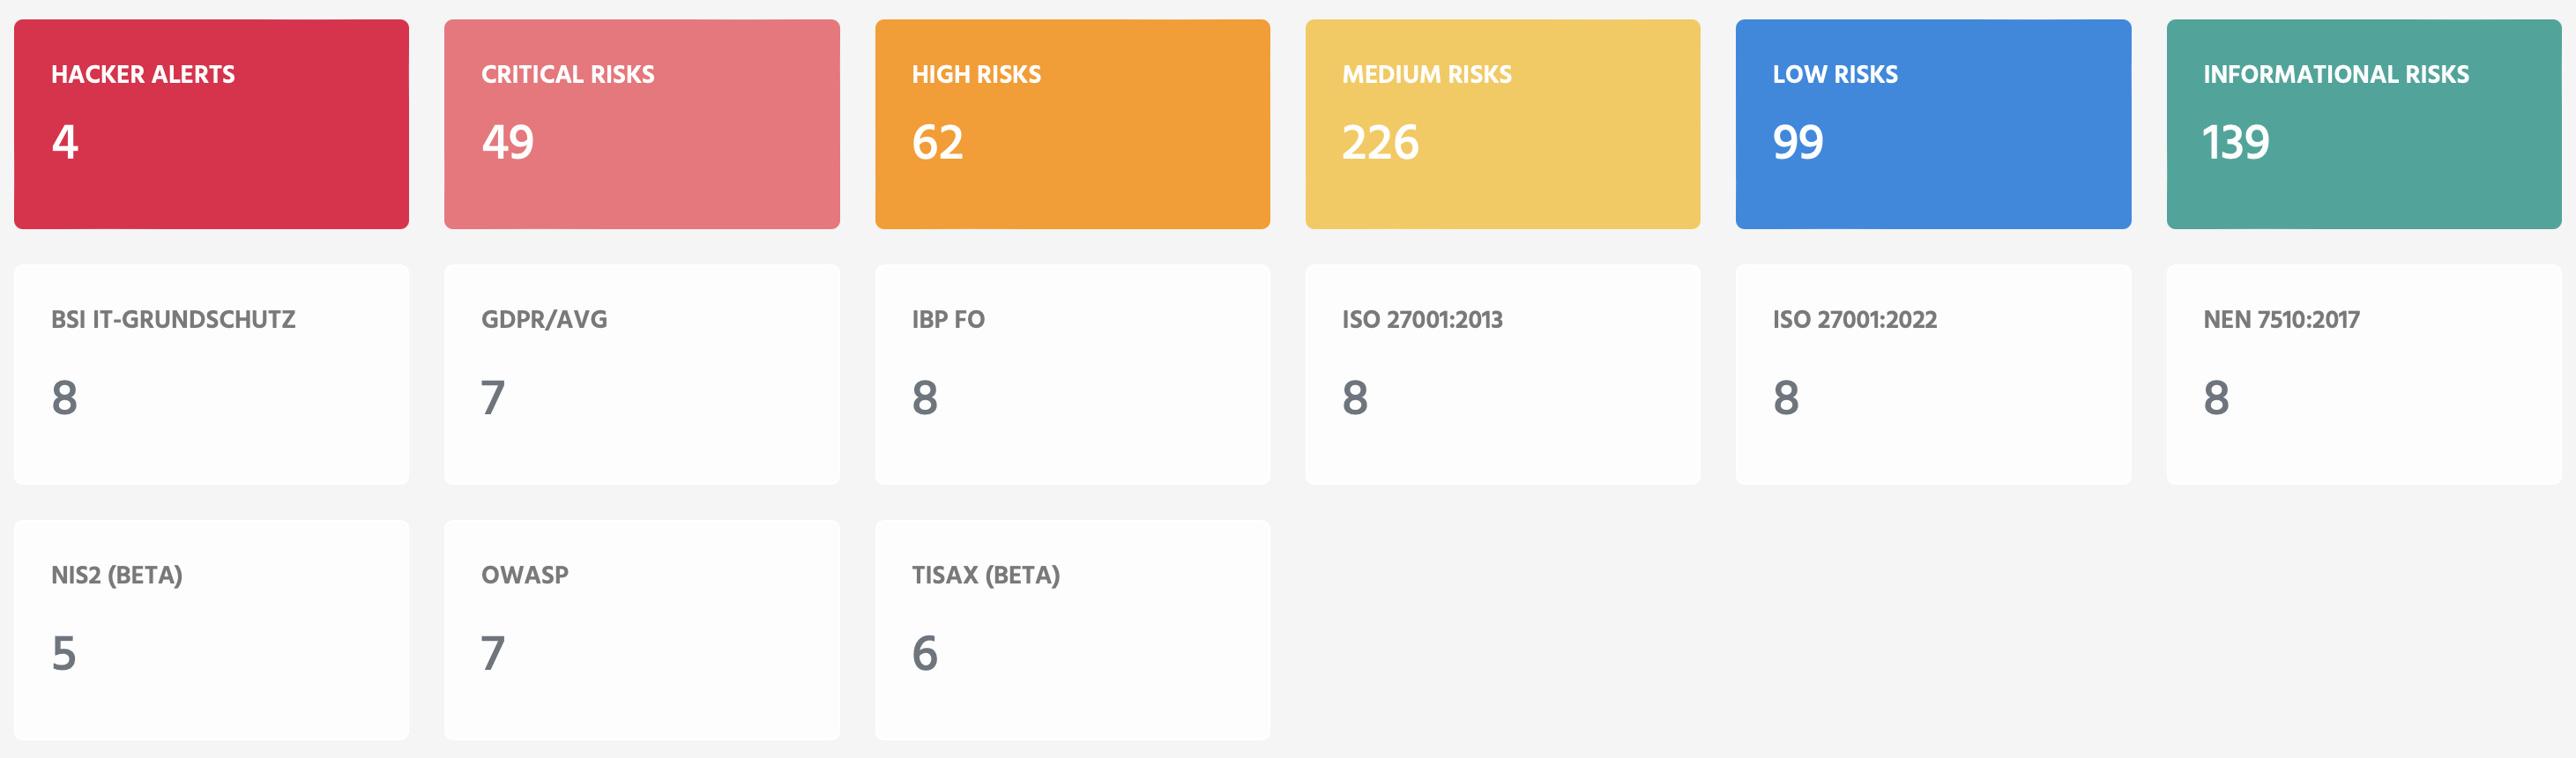Viewport: 2576px width, 758px height.
Task: Click the 49 critical risks count
Action: click(x=508, y=142)
